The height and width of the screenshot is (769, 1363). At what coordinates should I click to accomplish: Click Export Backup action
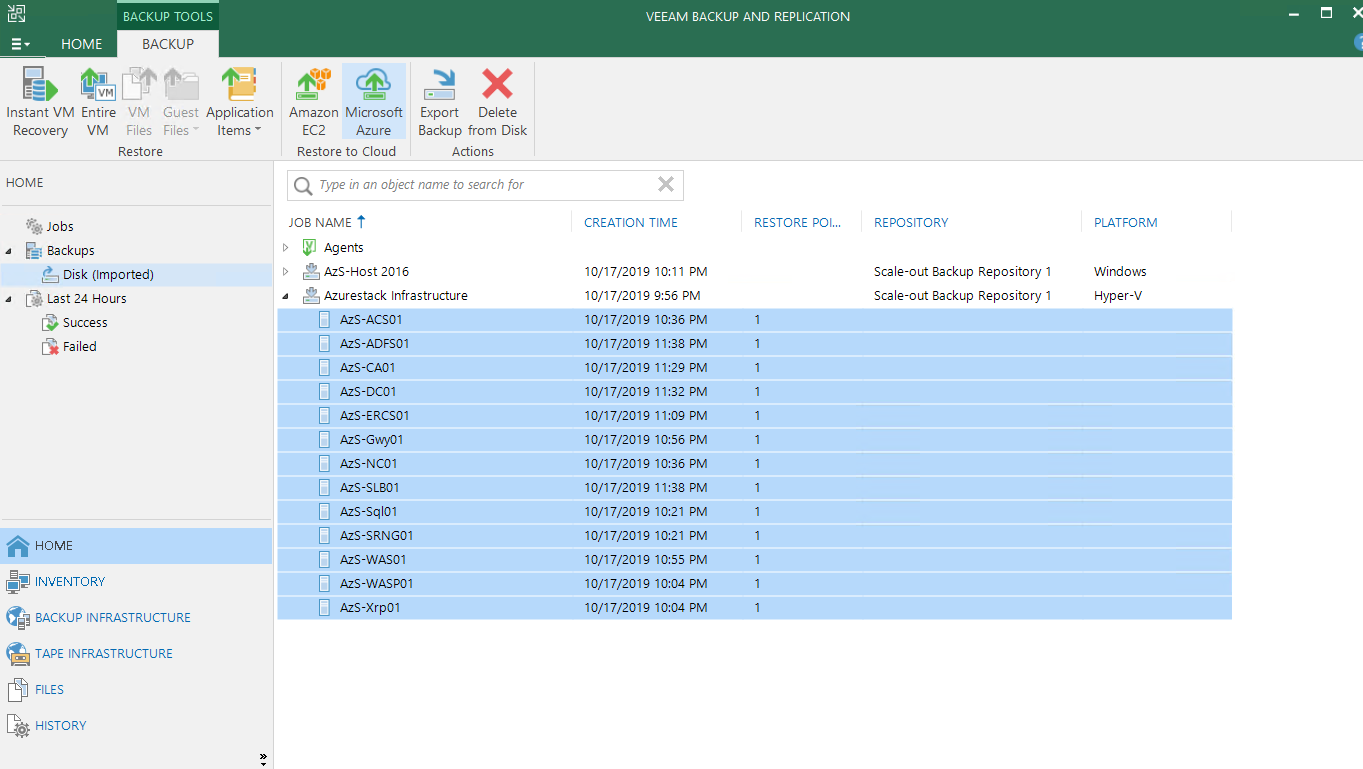pyautogui.click(x=439, y=102)
